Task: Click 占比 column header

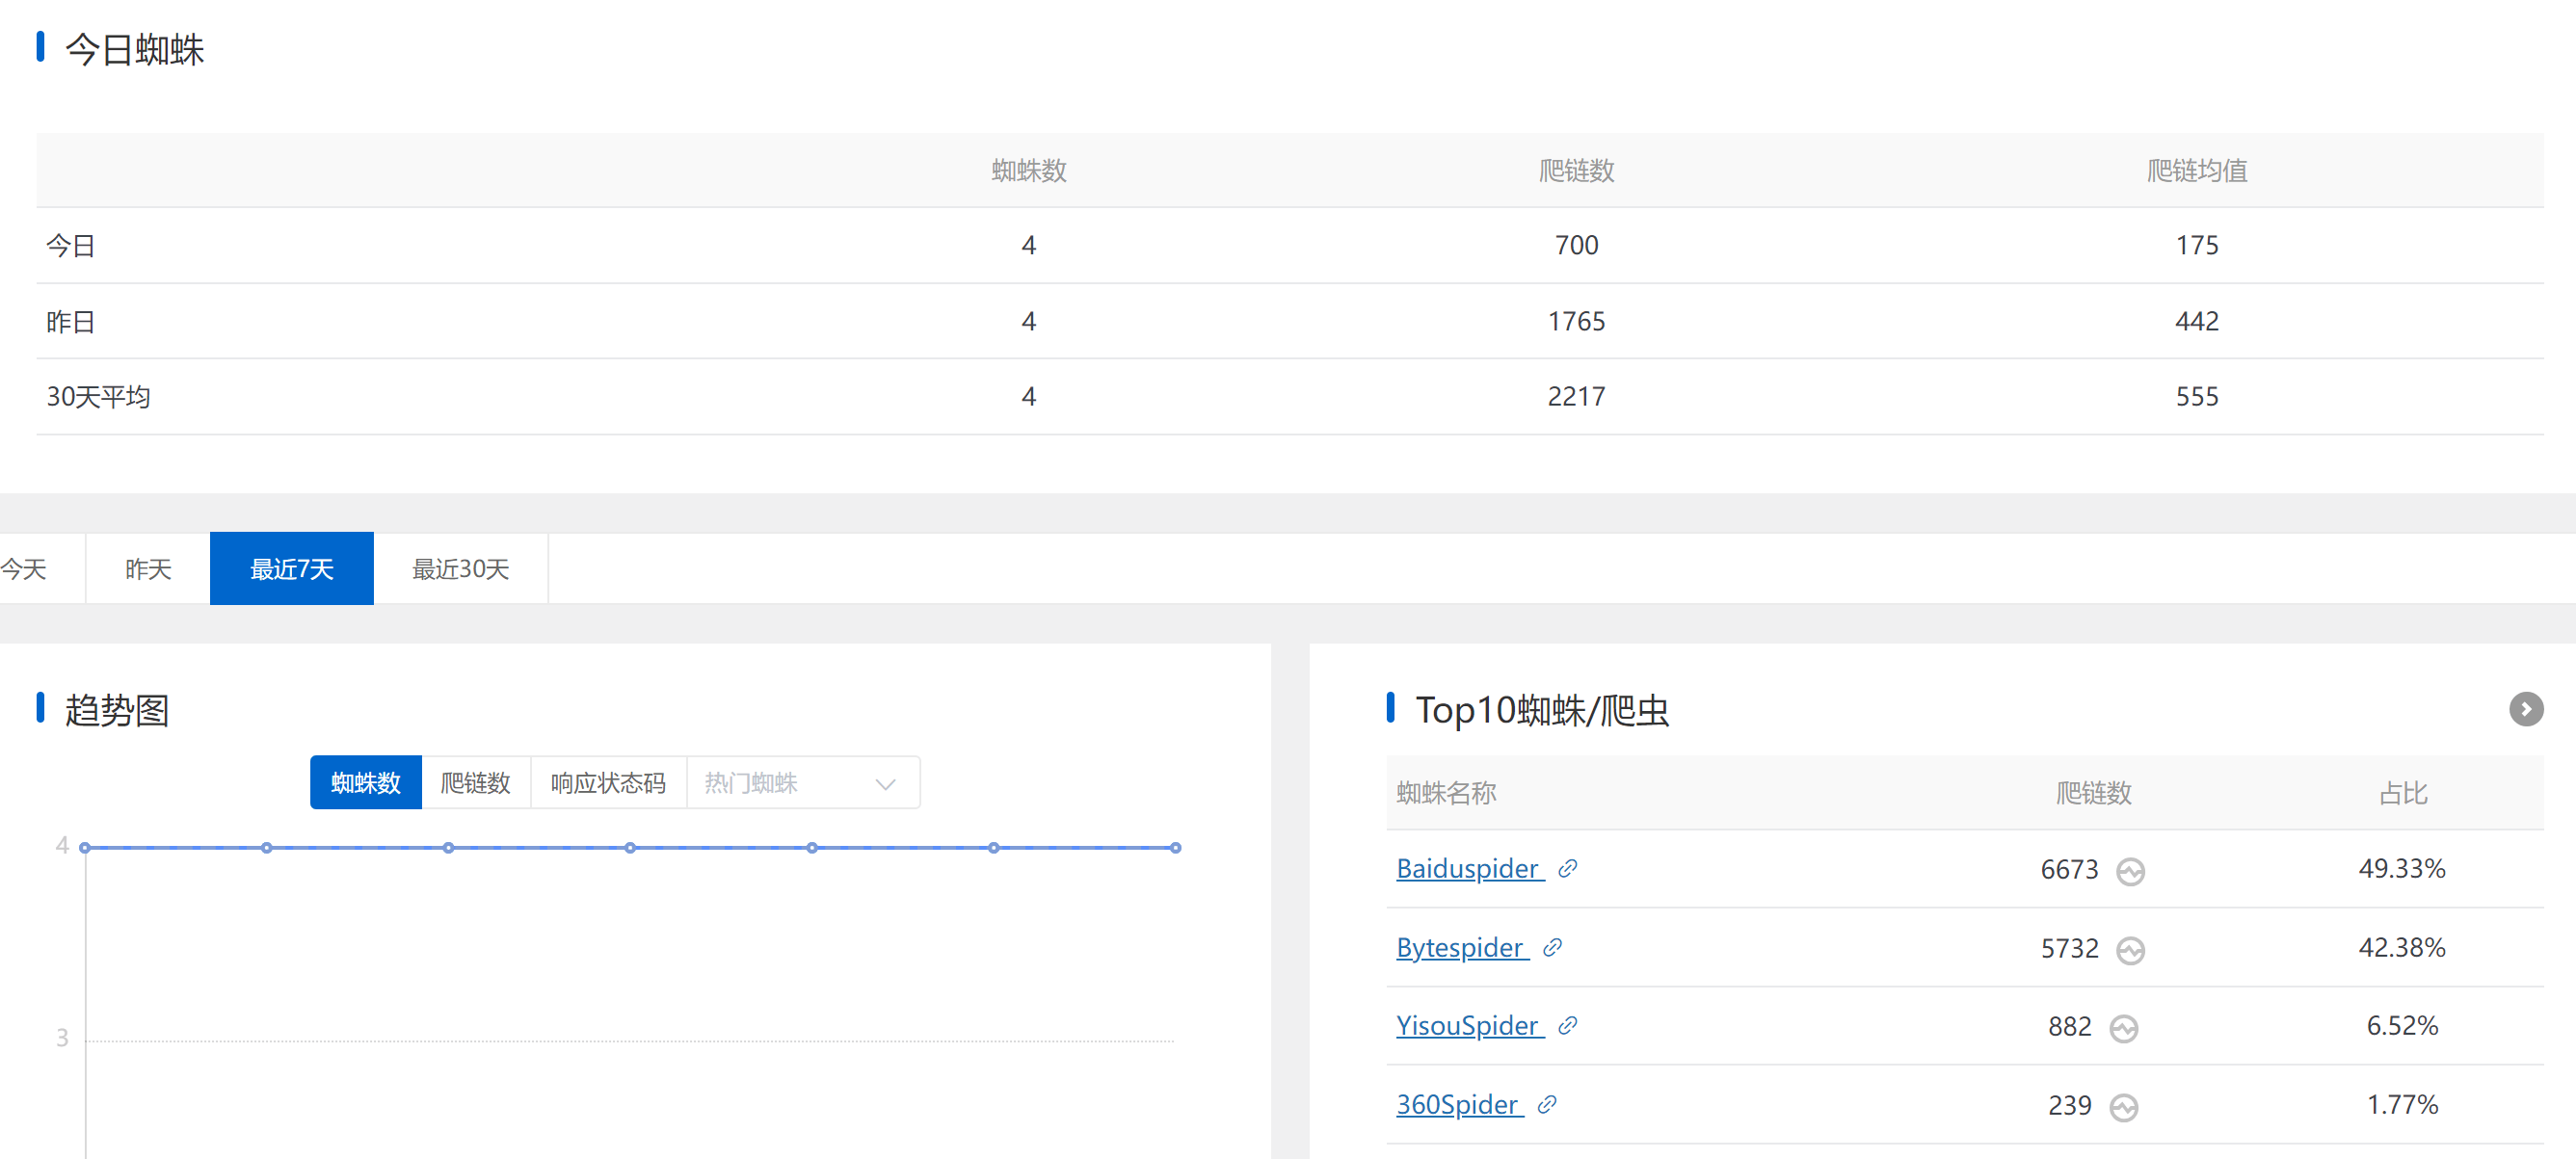Action: [2402, 793]
